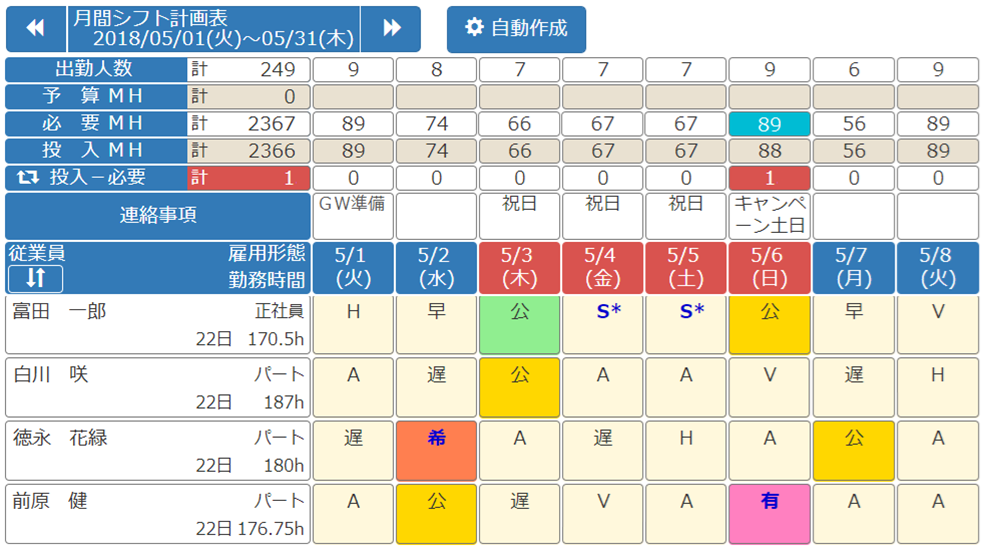Click 徳永 花緑's yellow 公 shift on 5/7

pos(854,451)
